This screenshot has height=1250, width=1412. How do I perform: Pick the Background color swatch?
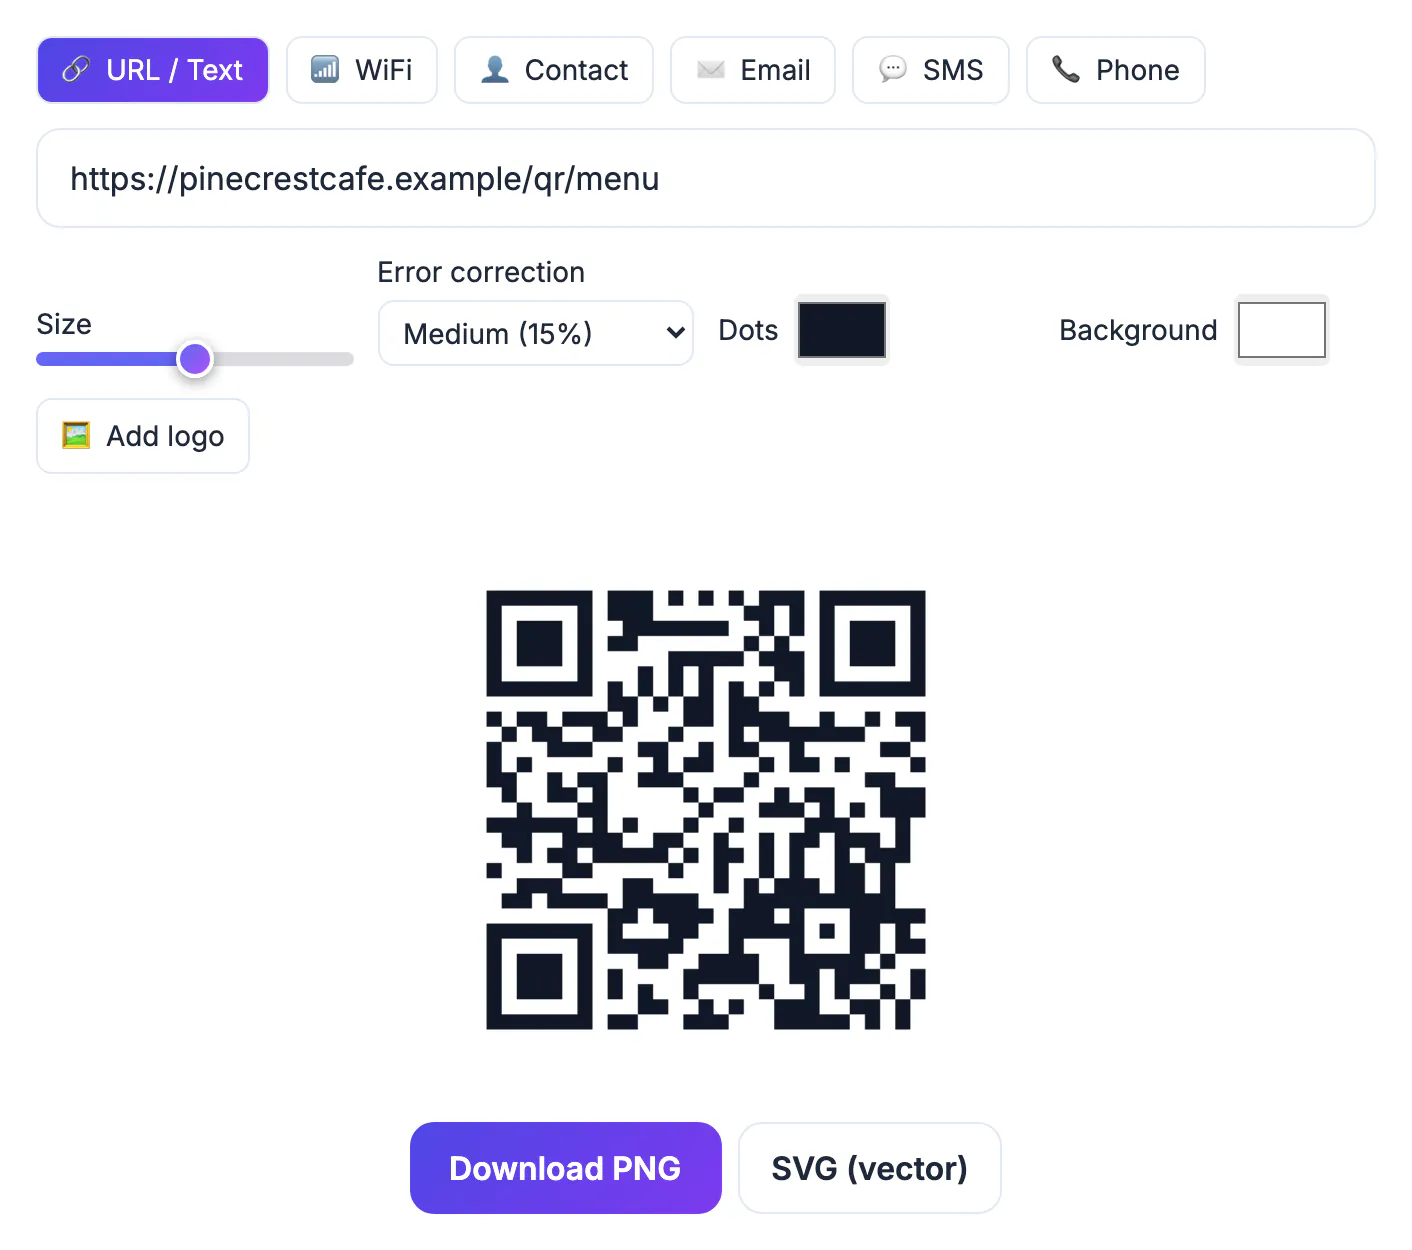pos(1282,330)
